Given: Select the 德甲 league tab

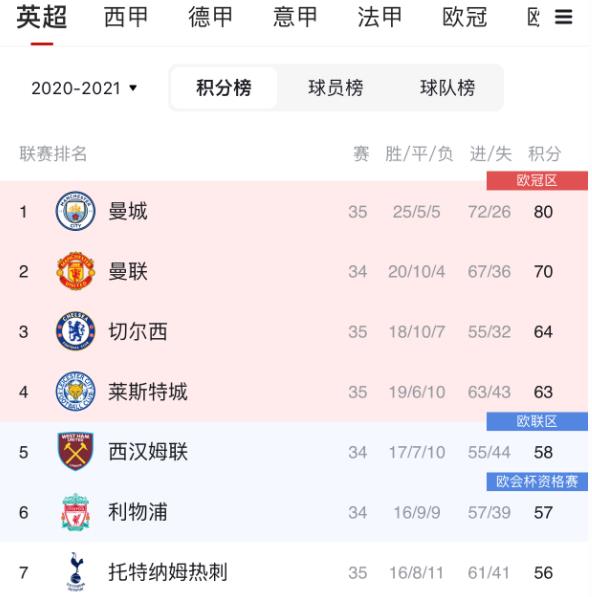Looking at the screenshot, I should click(x=211, y=17).
